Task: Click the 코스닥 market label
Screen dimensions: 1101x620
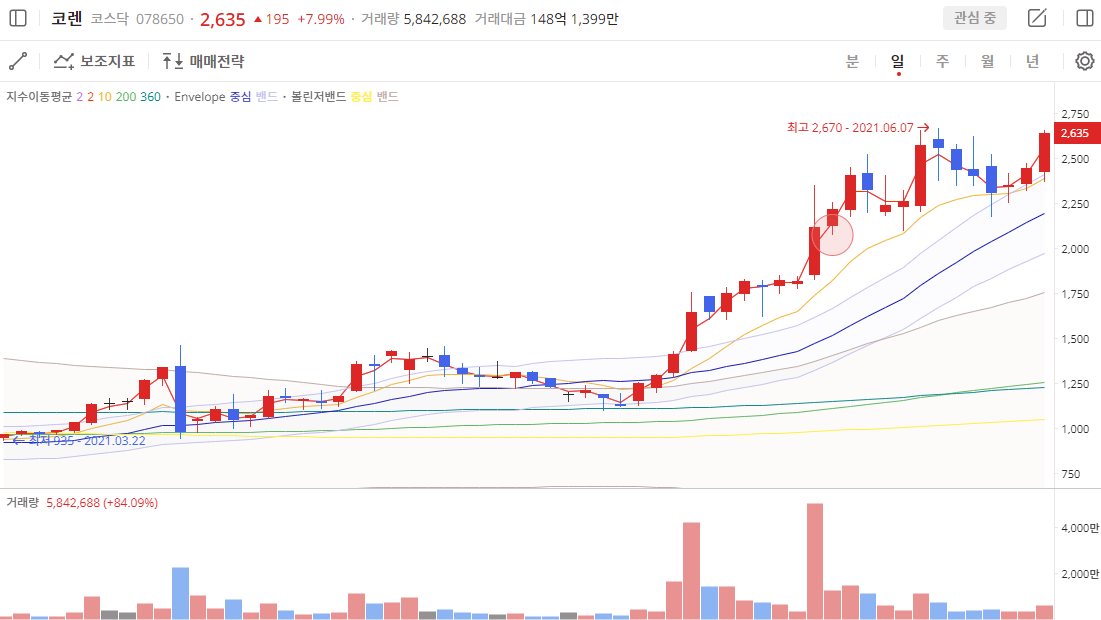Action: click(x=110, y=19)
